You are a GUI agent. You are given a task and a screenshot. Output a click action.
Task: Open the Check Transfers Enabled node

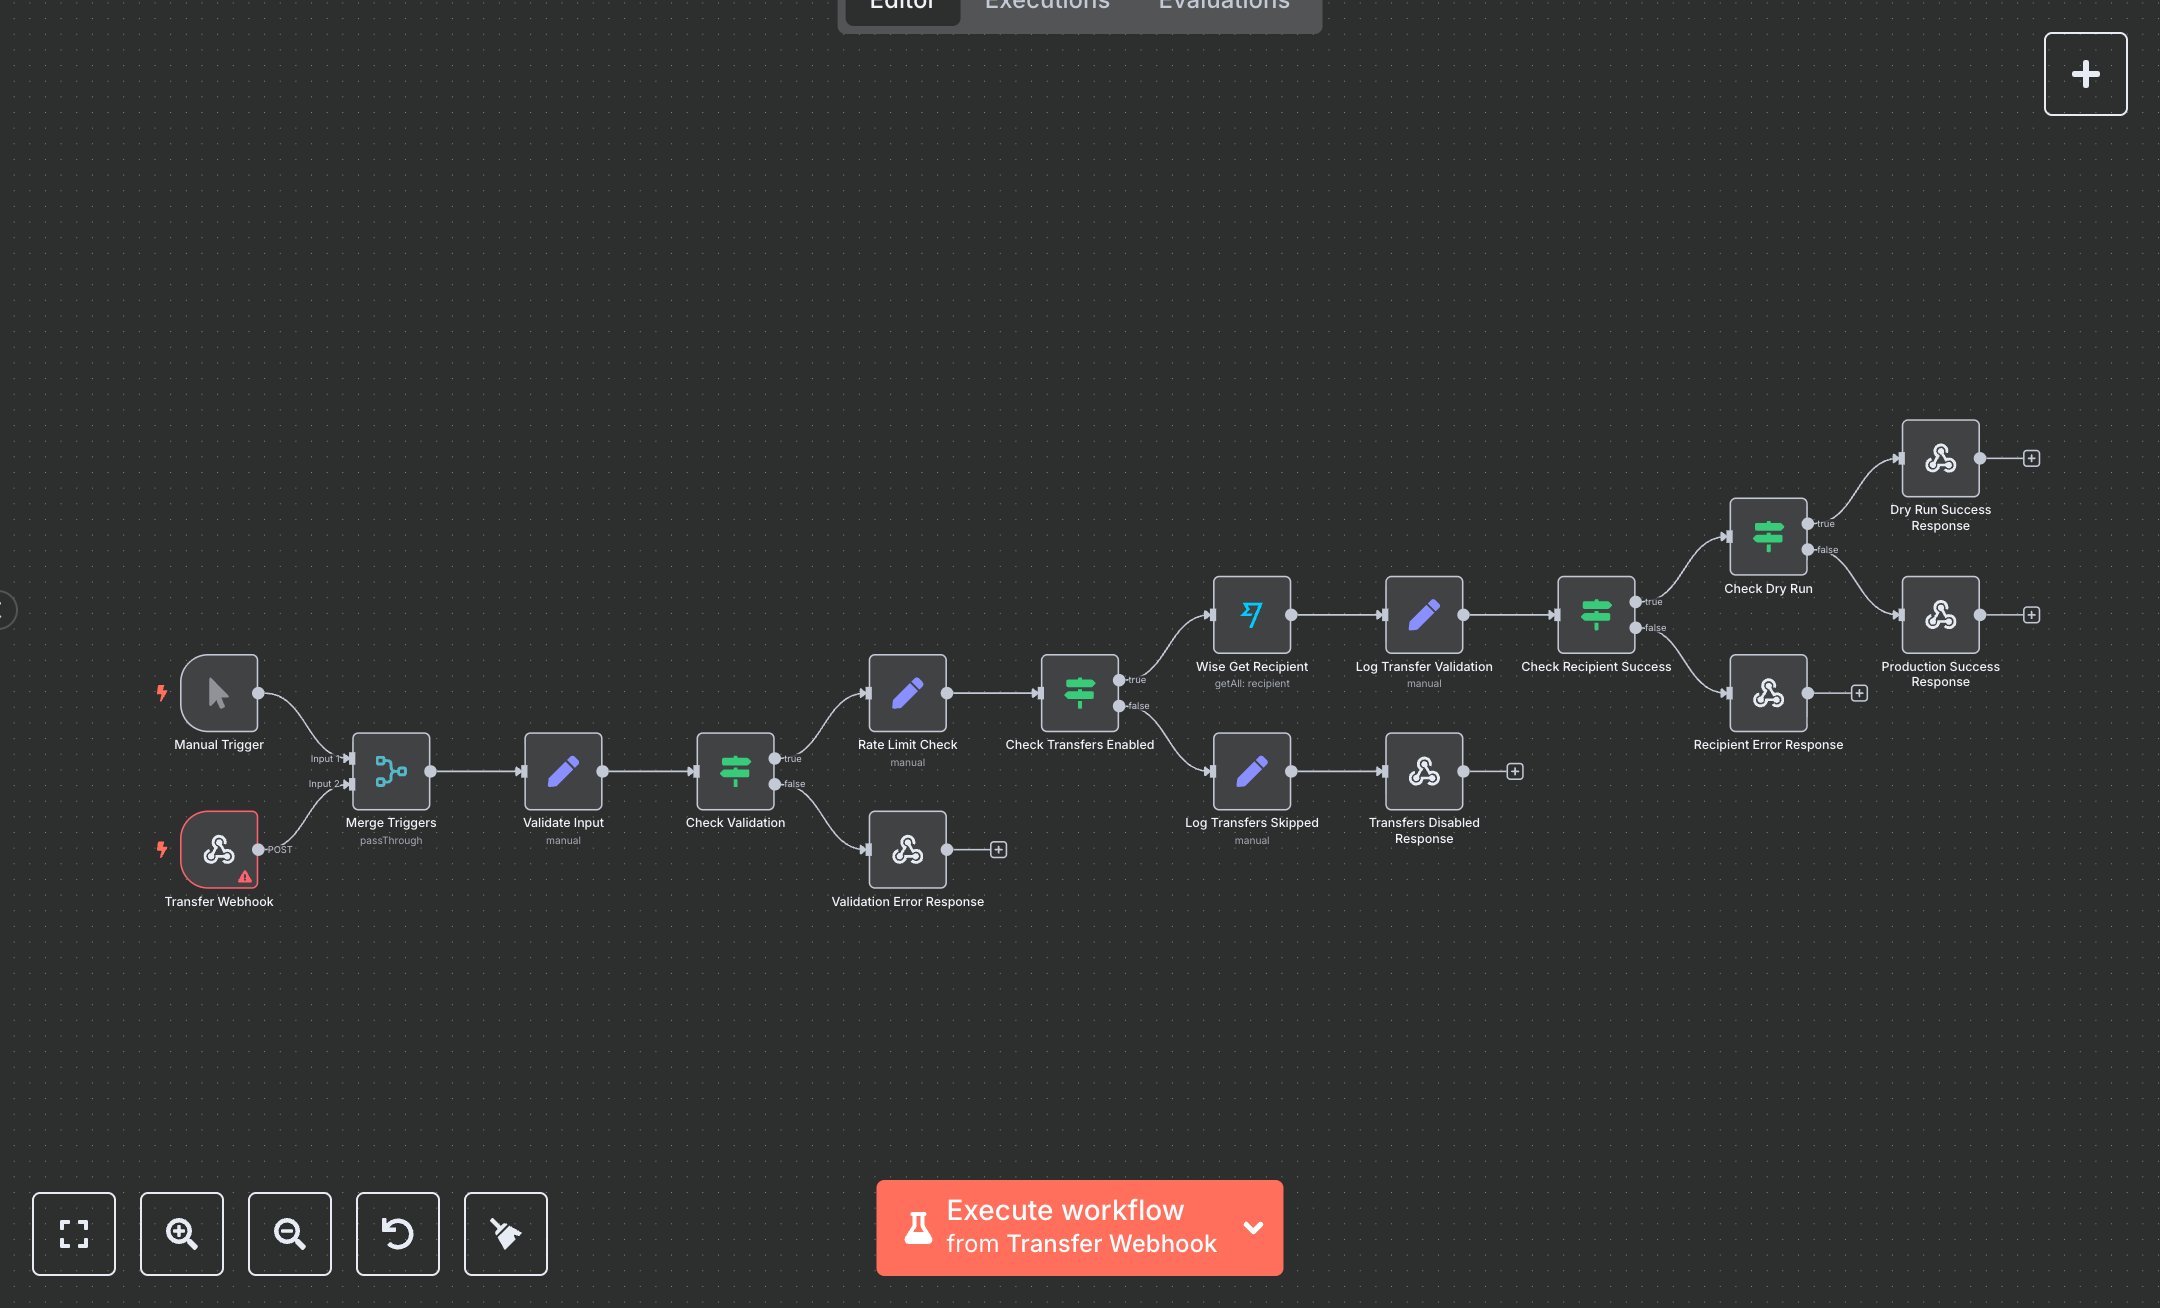coord(1080,693)
